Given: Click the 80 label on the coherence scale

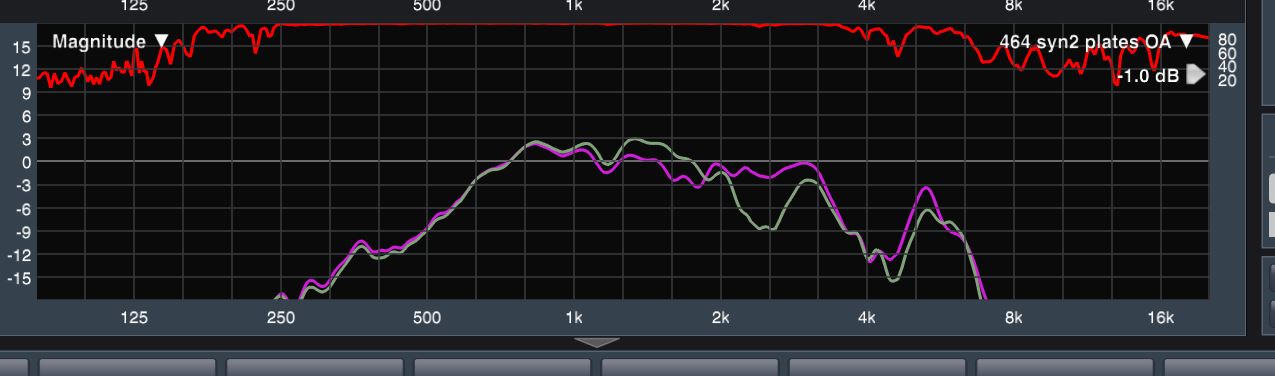Looking at the screenshot, I should (x=1227, y=40).
